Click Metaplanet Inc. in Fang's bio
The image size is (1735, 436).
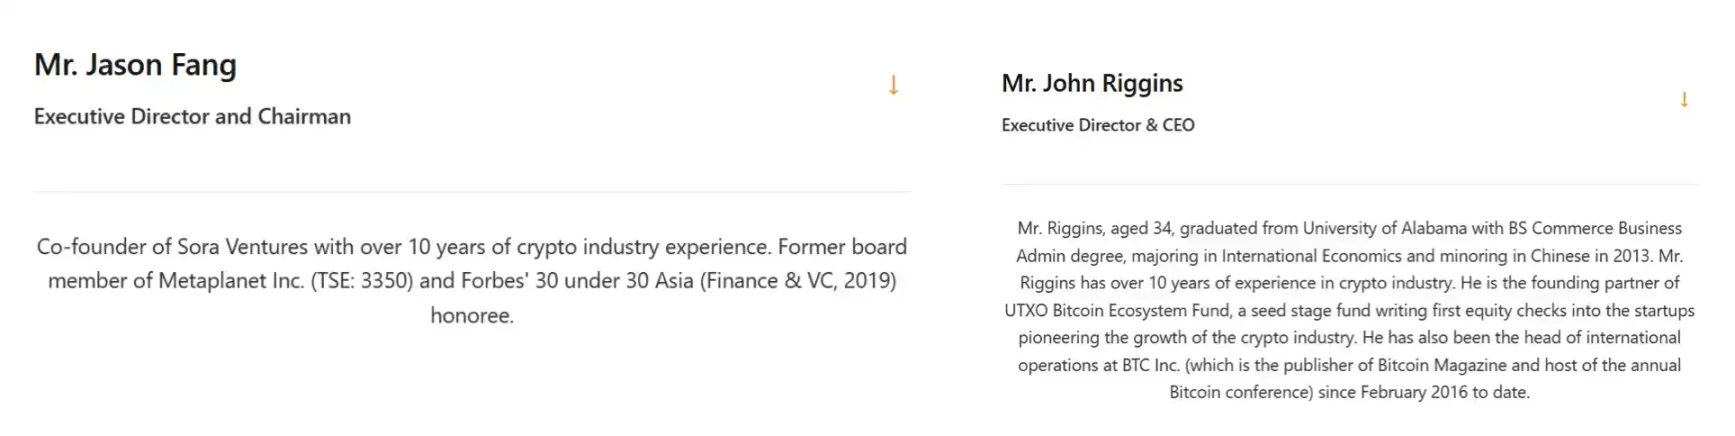[218, 281]
